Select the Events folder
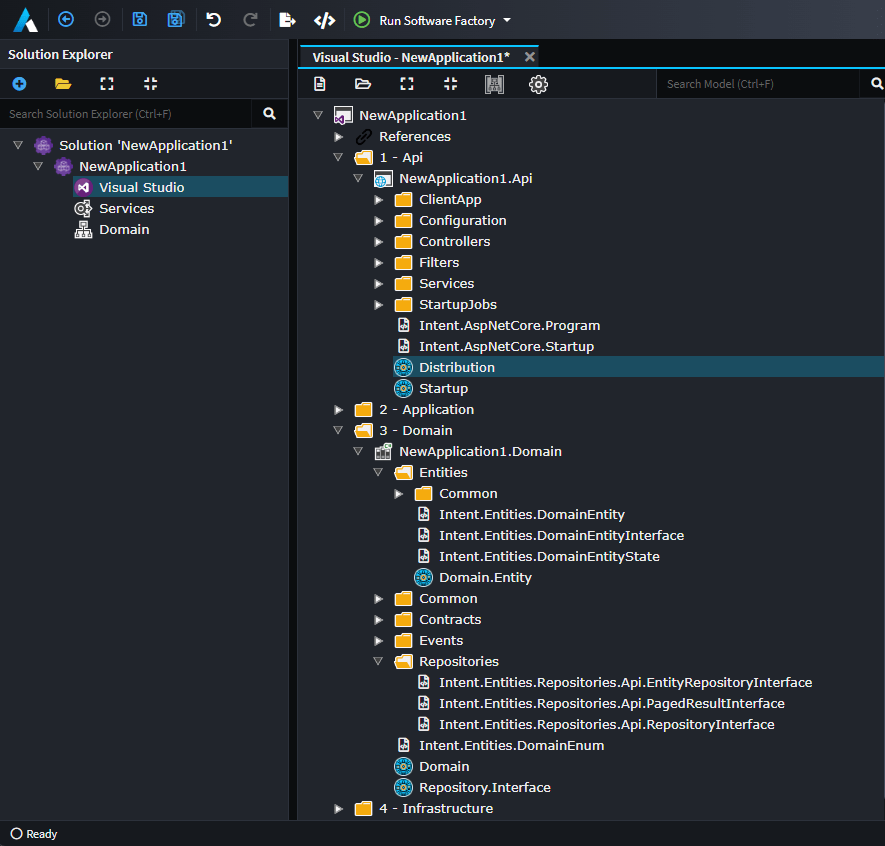Viewport: 885px width, 846px height. point(441,641)
